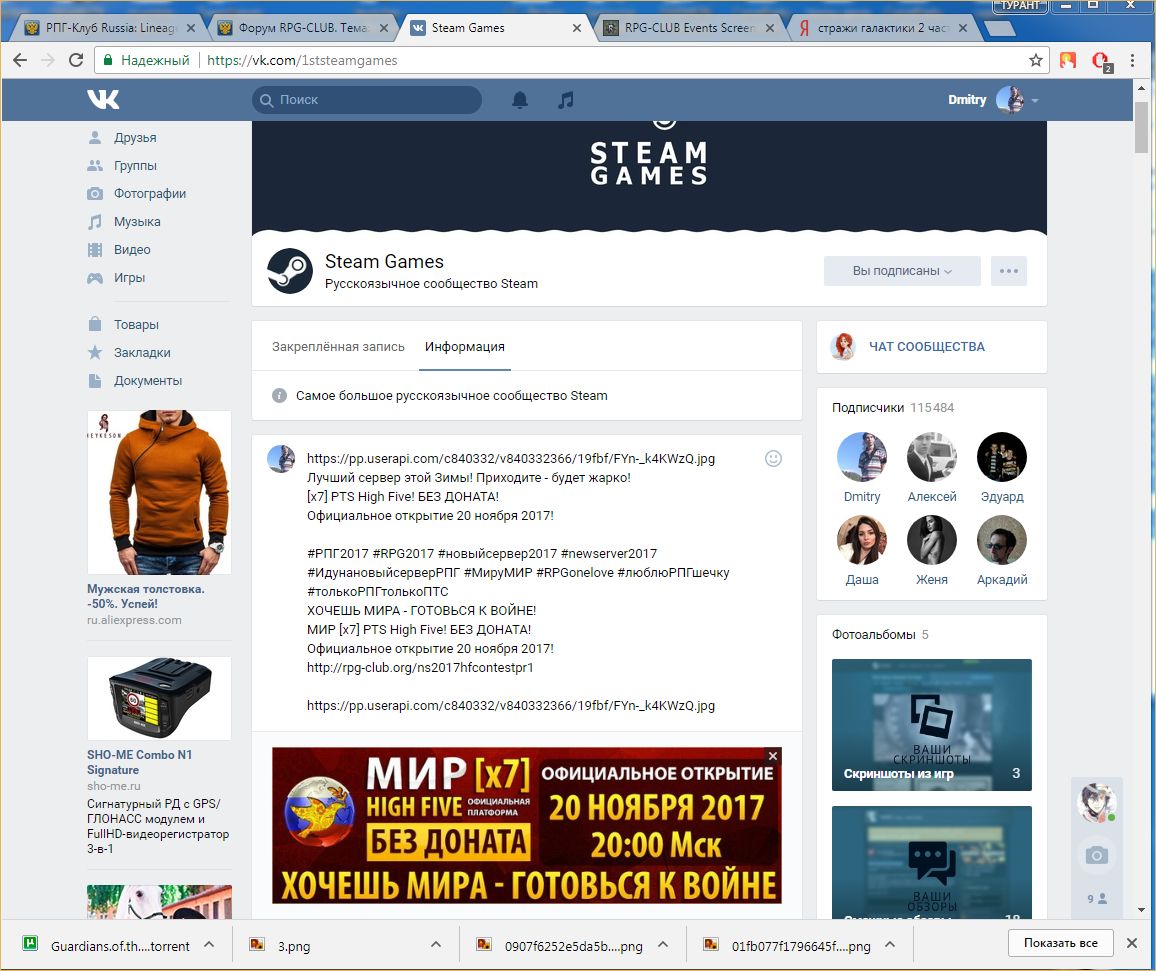Open notifications bell icon
Viewport: 1156px width, 971px height.
point(520,100)
